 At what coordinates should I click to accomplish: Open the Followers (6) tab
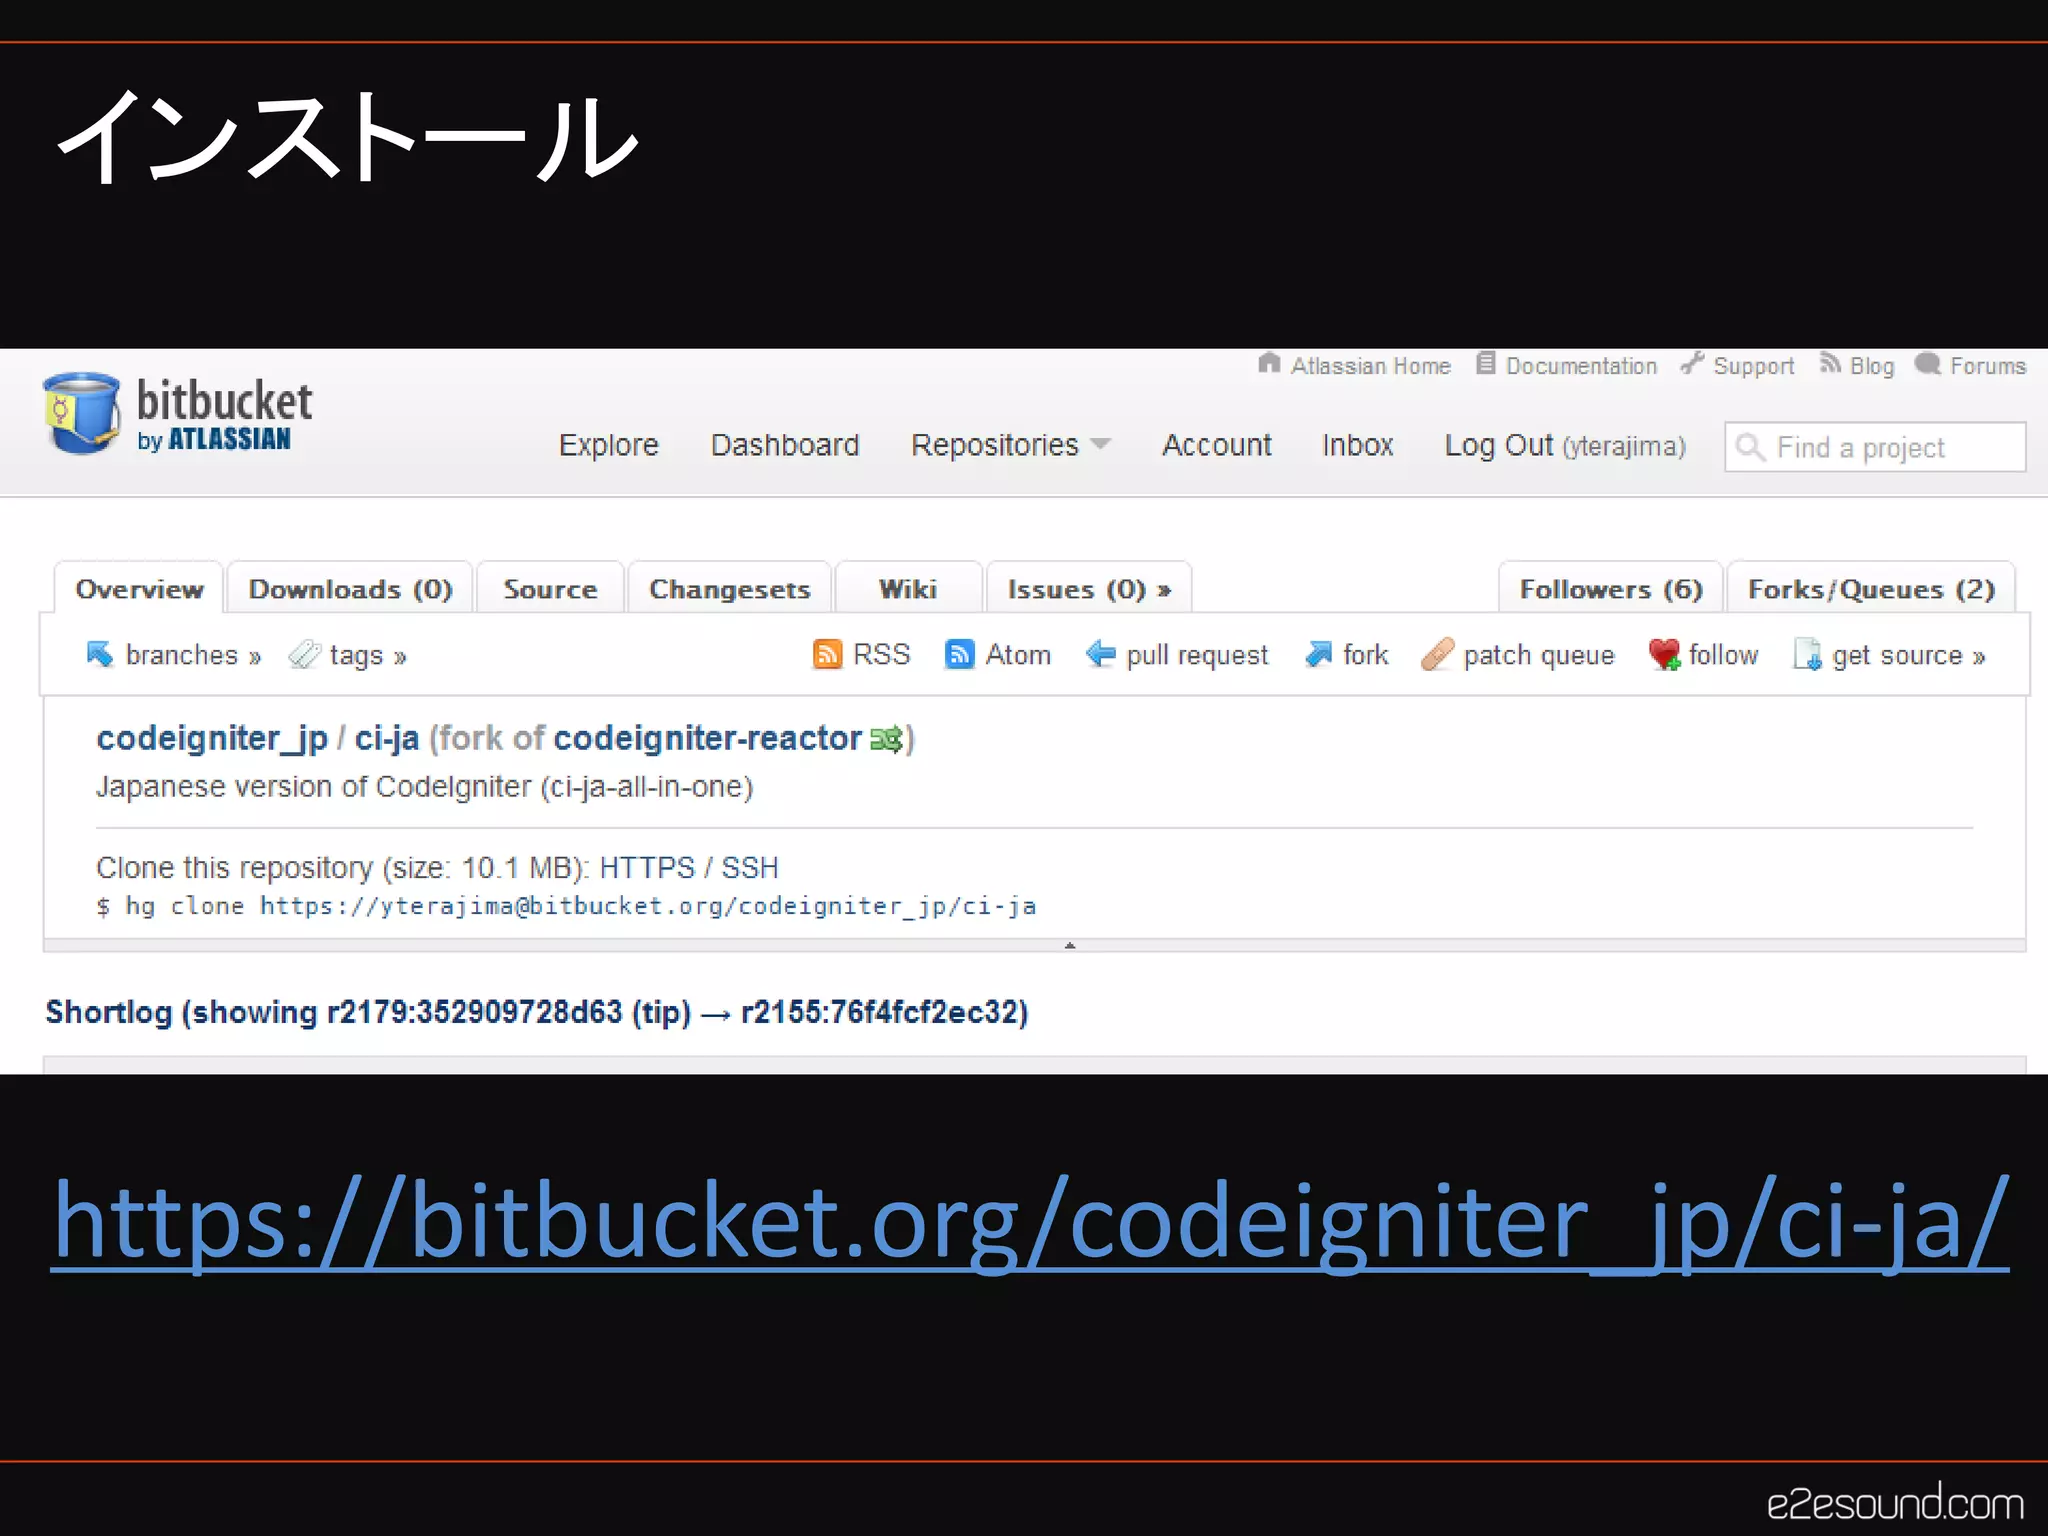tap(1610, 589)
